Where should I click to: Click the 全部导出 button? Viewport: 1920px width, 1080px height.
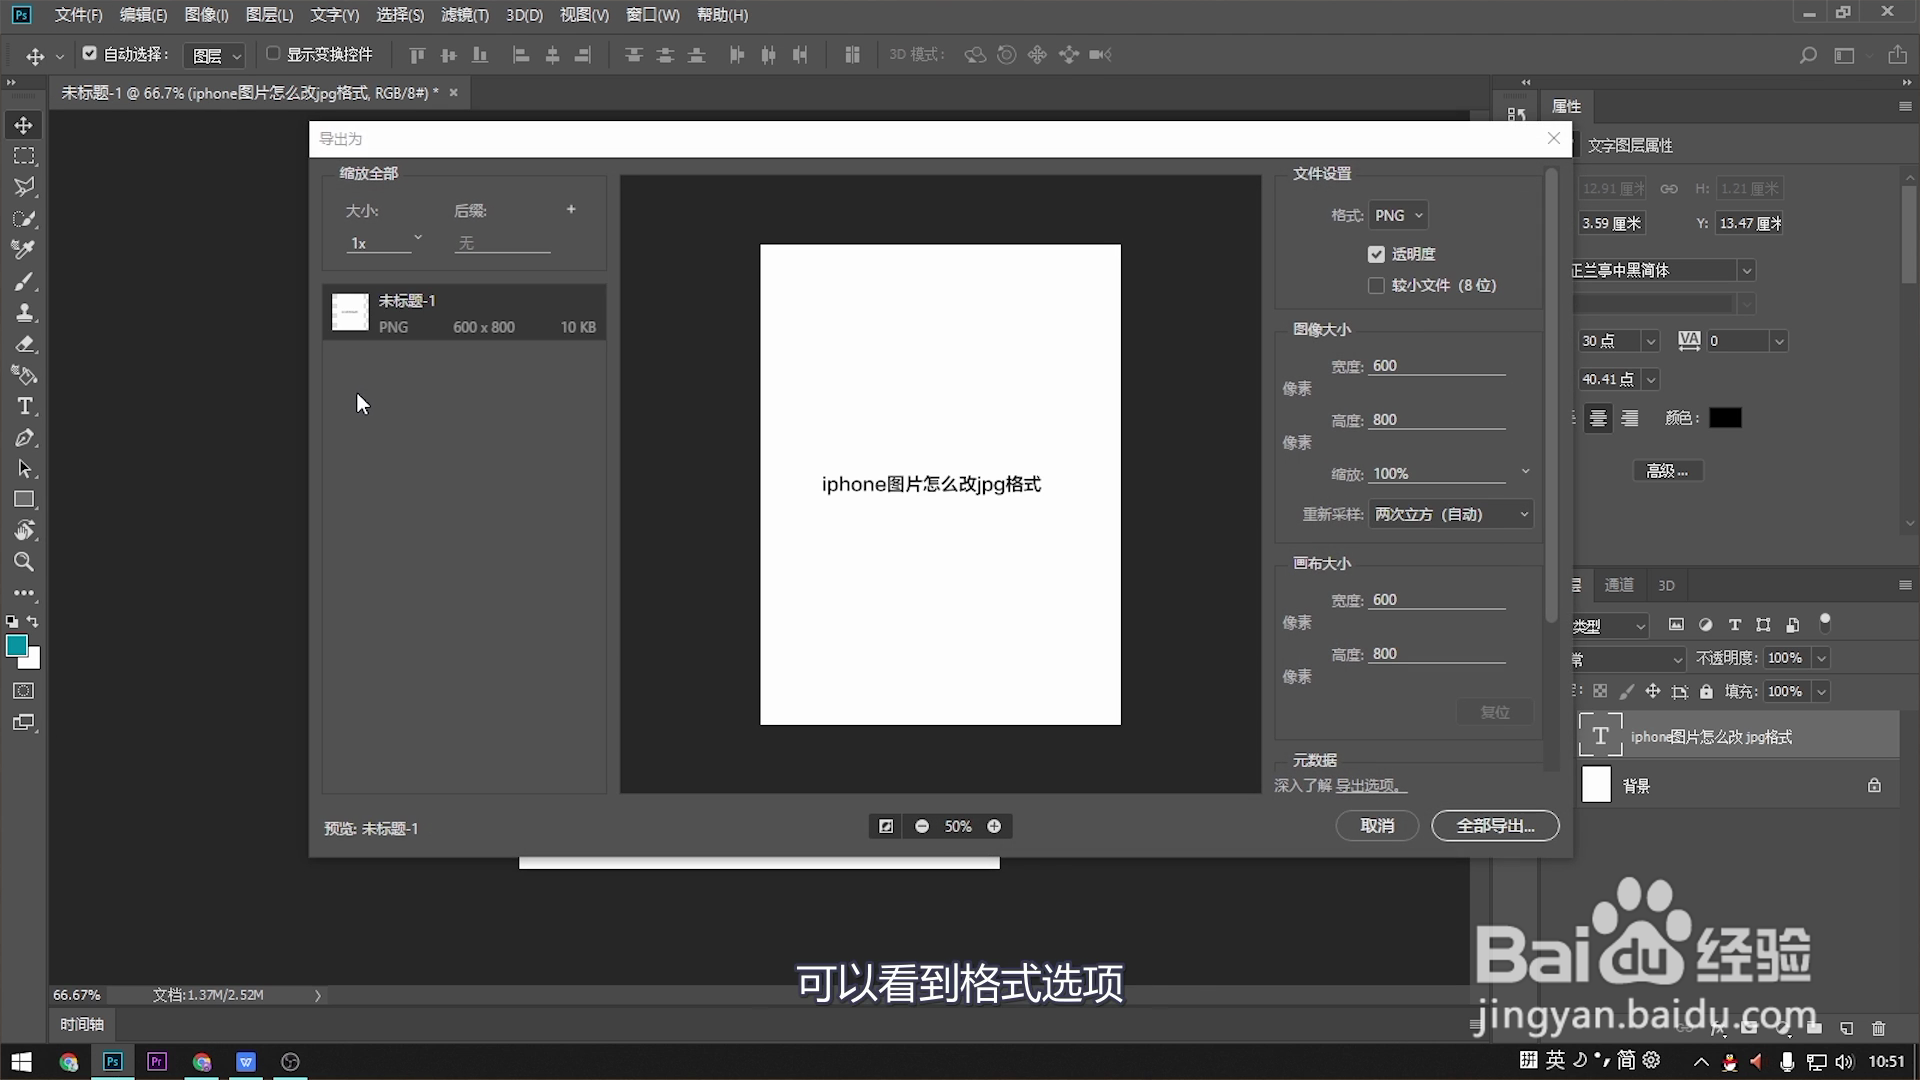[x=1495, y=826]
